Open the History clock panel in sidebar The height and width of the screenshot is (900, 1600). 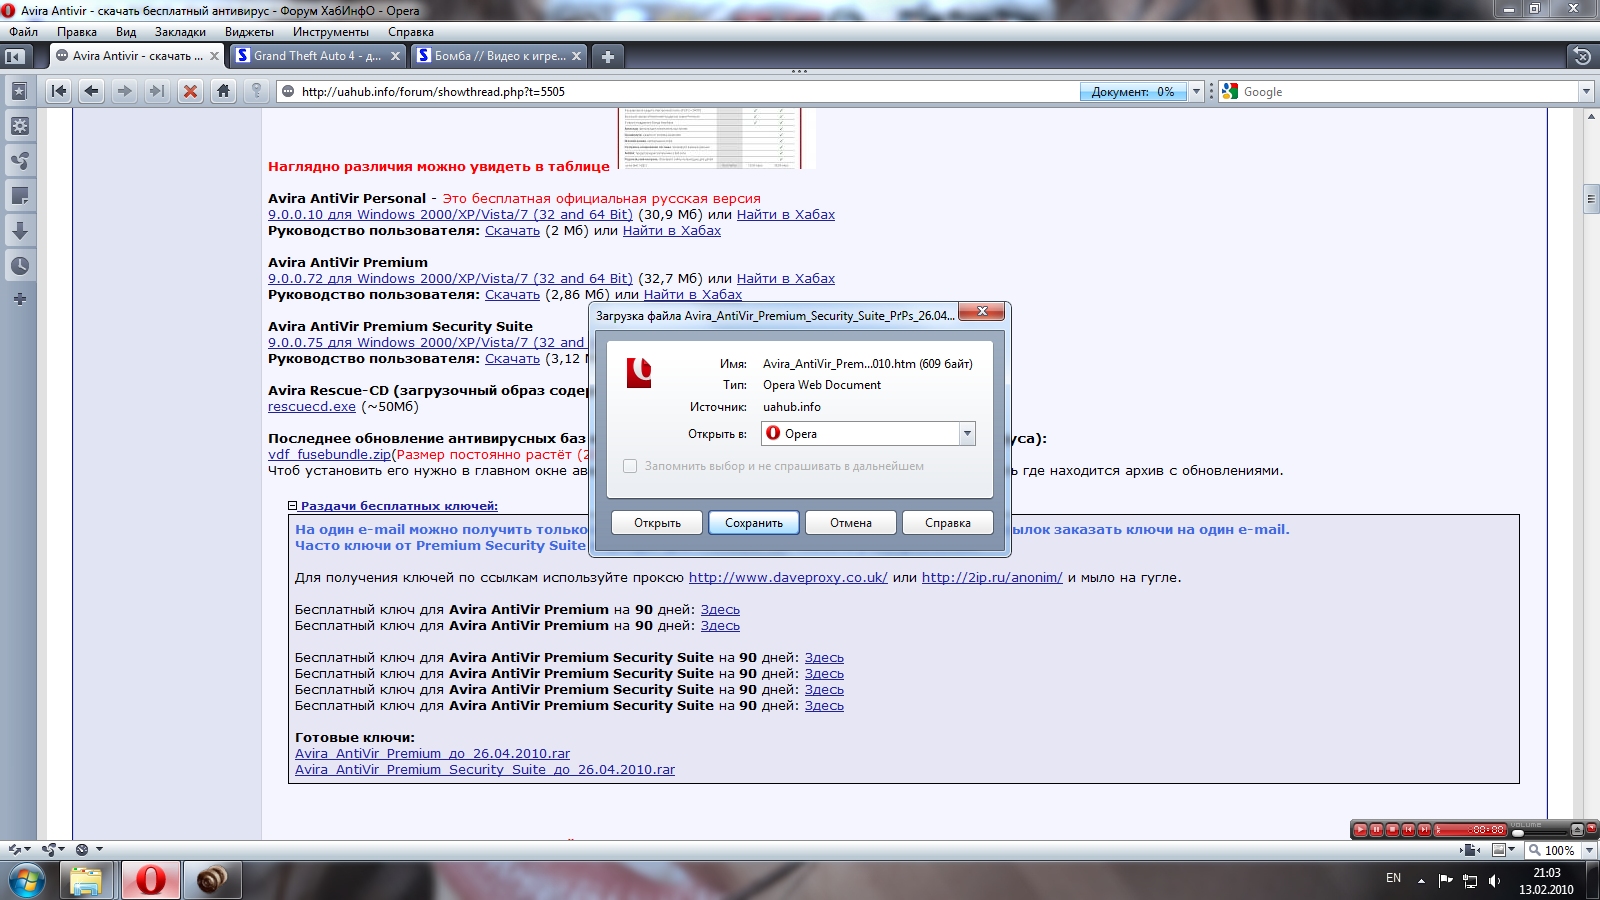[19, 266]
